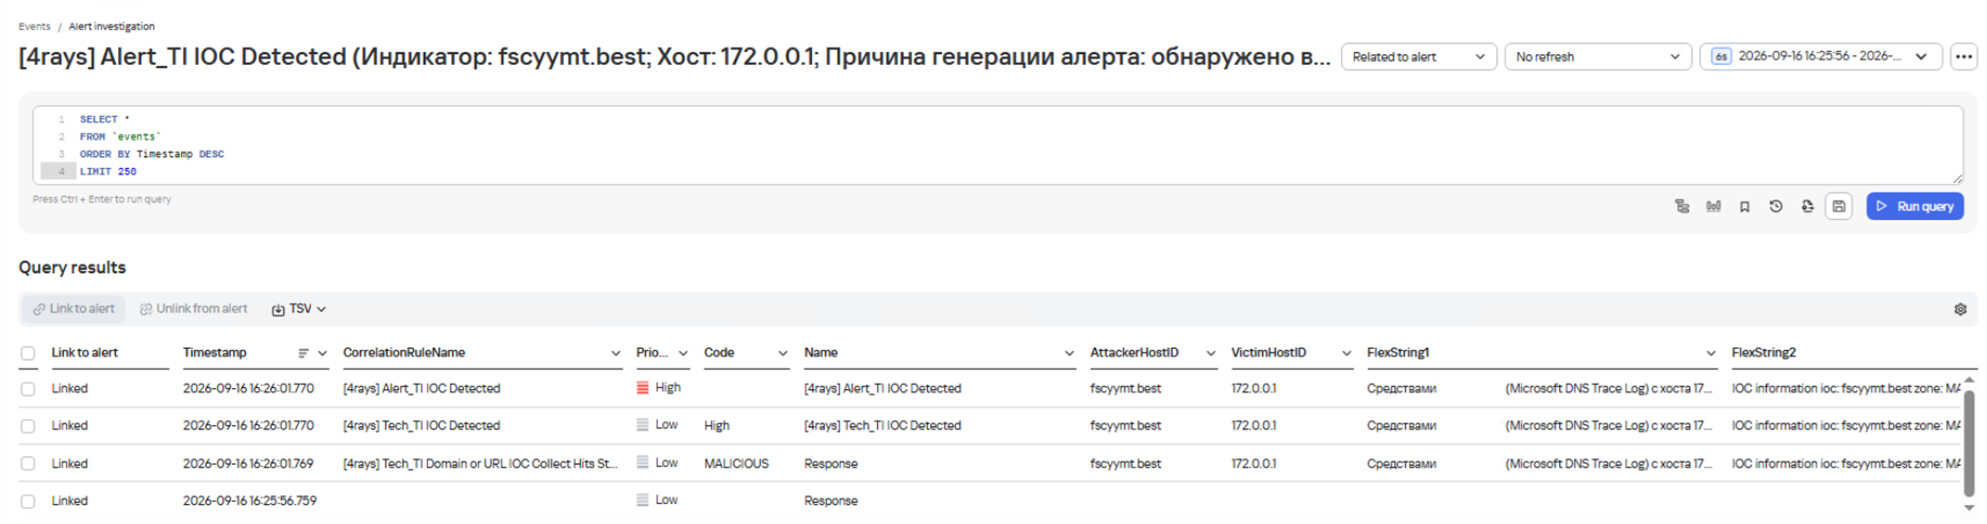Check the row with code MALICIOUS
The image size is (1987, 524).
coord(28,464)
